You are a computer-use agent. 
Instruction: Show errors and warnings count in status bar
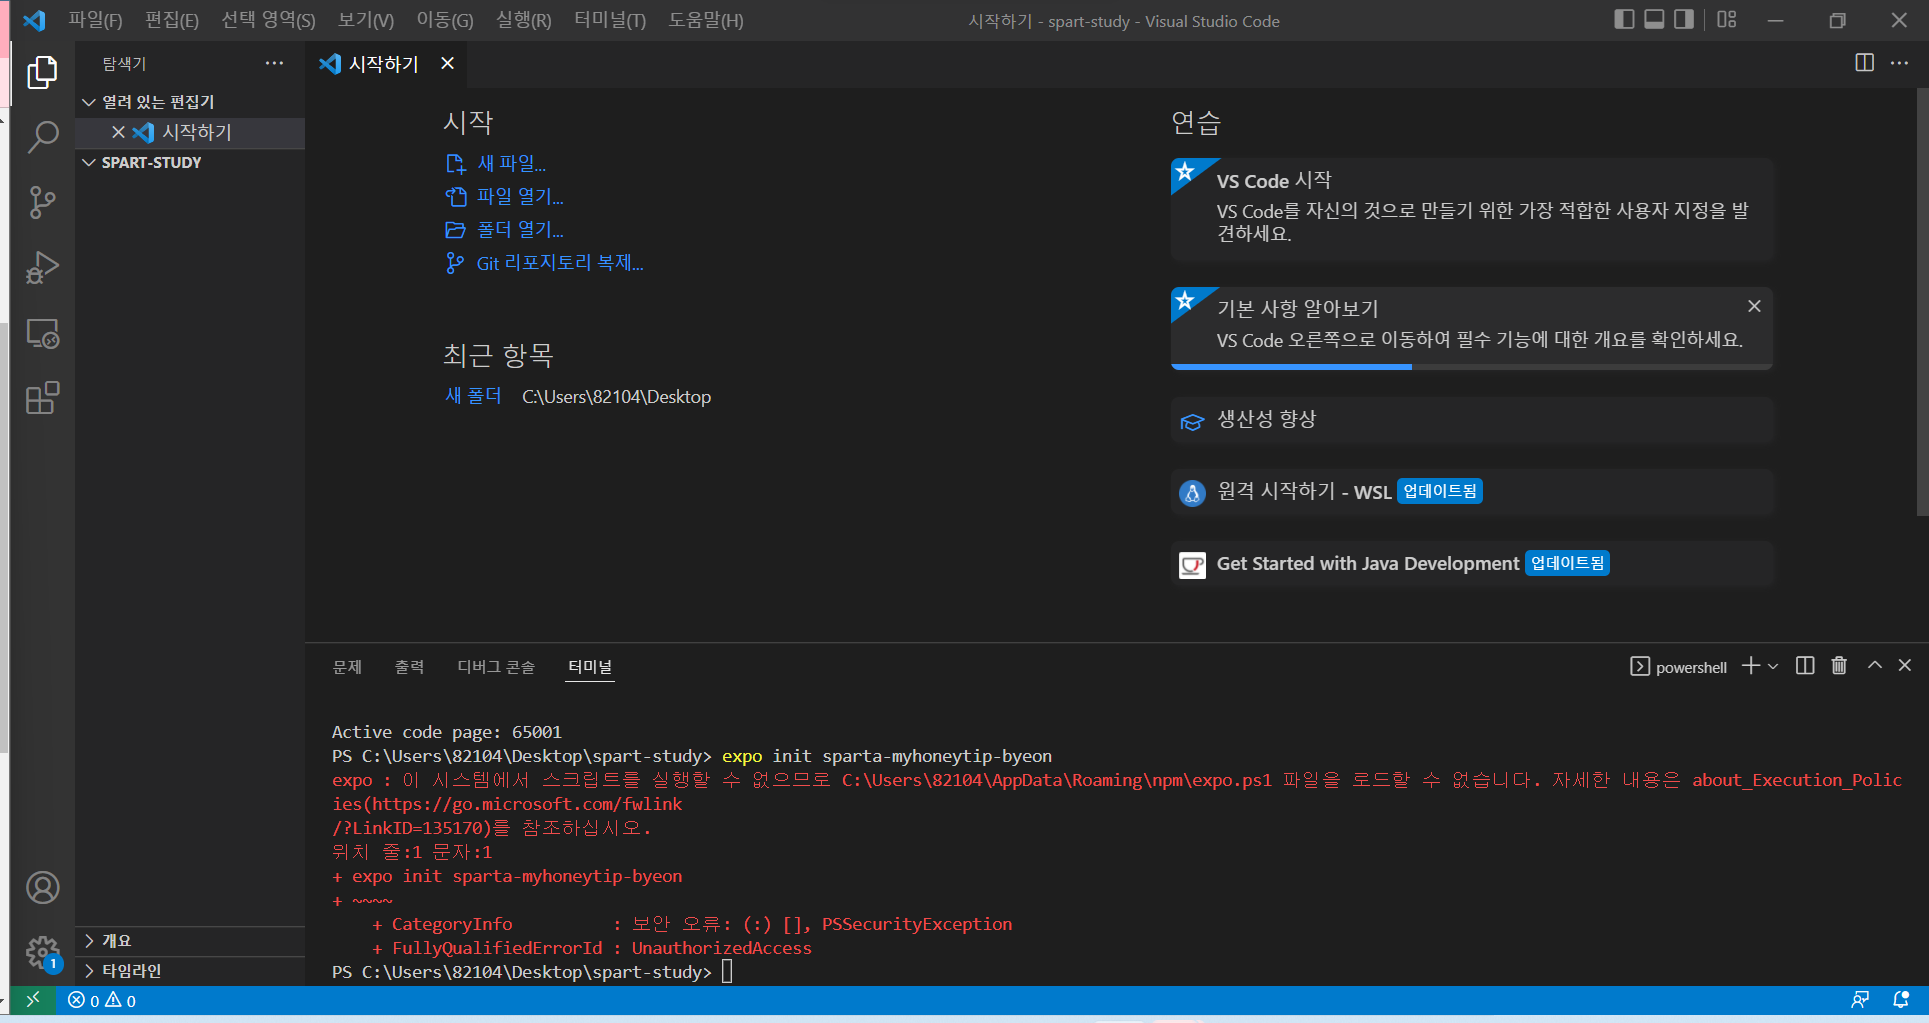click(102, 1000)
